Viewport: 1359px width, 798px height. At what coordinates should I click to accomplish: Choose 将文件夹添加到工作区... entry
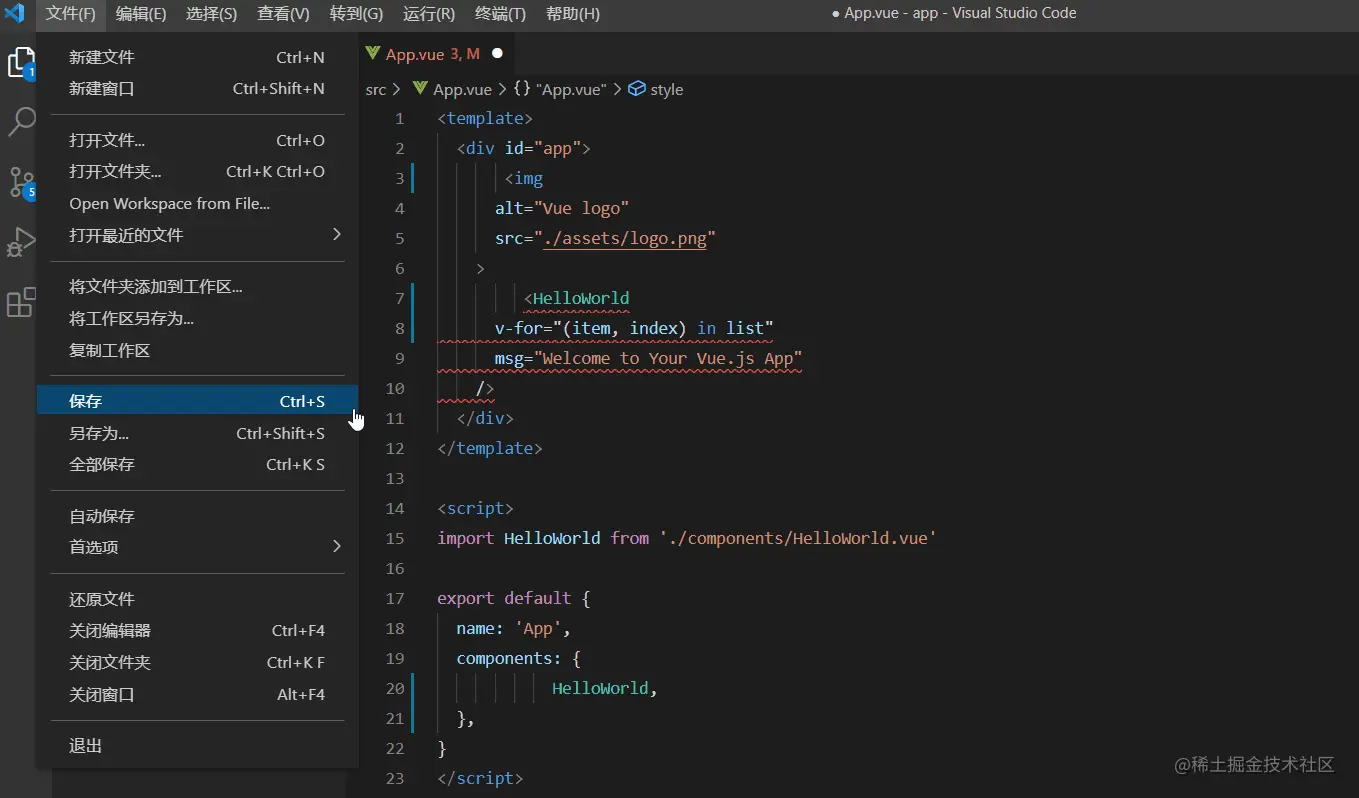point(197,287)
